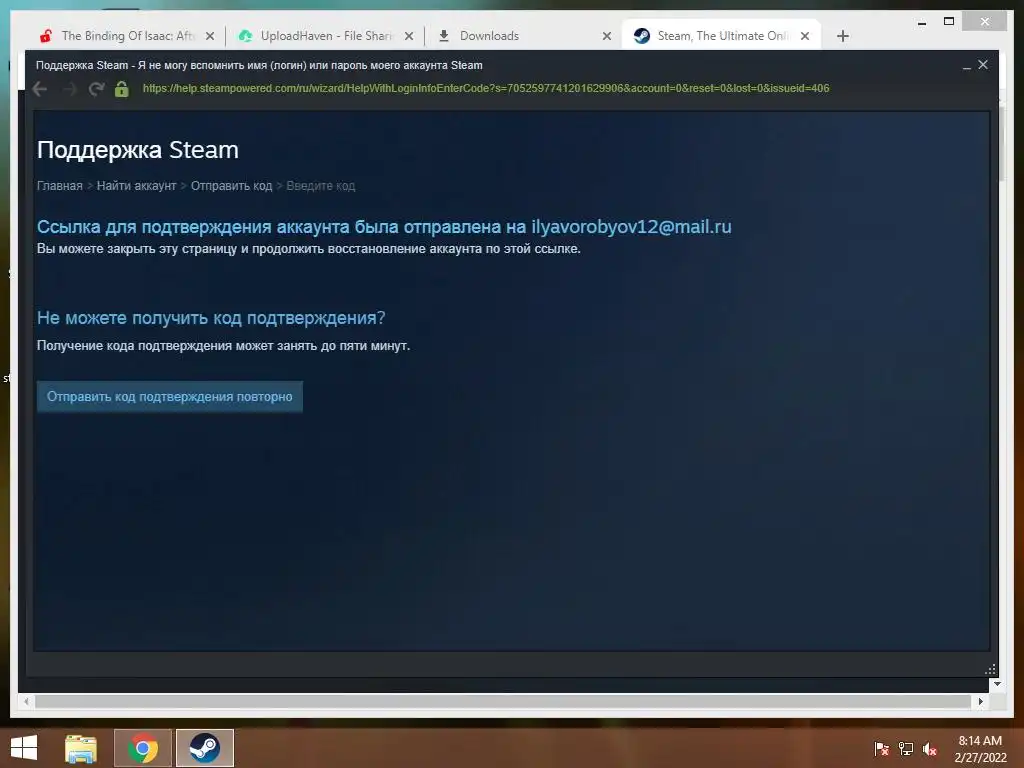
Task: Open the Windows Start menu
Action: [24, 748]
